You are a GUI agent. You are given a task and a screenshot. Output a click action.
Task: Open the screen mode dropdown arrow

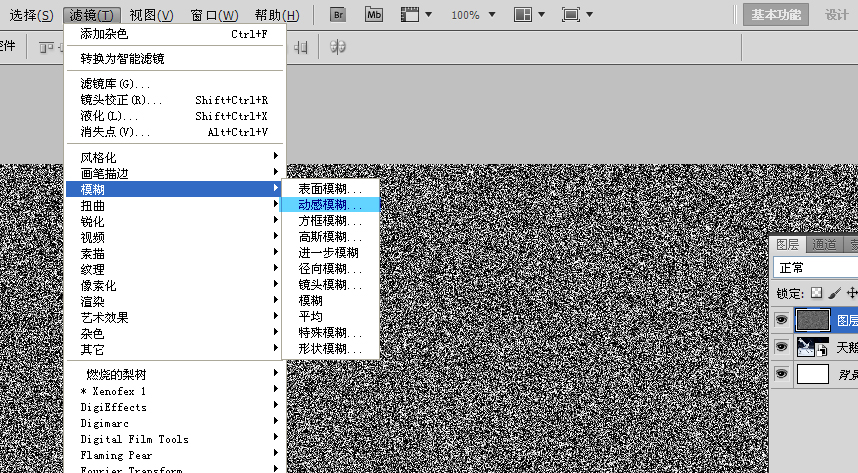[589, 15]
